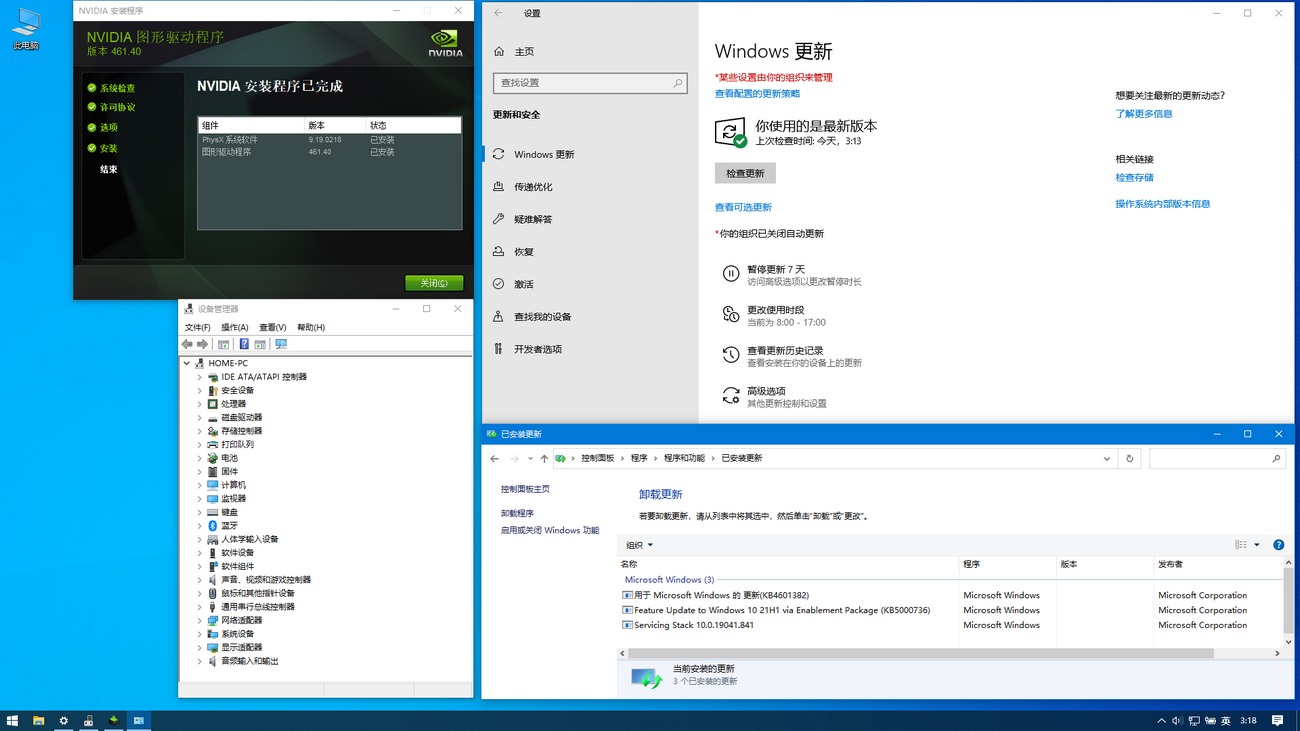The height and width of the screenshot is (731, 1300).
Task: Expand 蓝牙 node in Device Manager
Action: 199,526
